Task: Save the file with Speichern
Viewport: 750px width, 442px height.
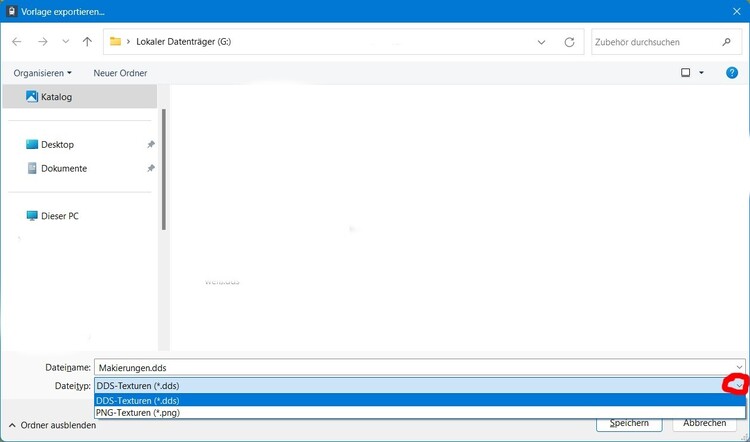Action: coord(629,423)
